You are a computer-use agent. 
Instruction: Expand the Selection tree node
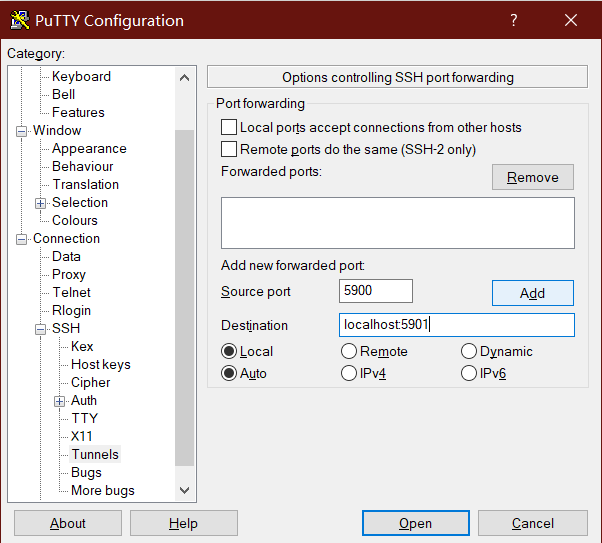[40, 203]
